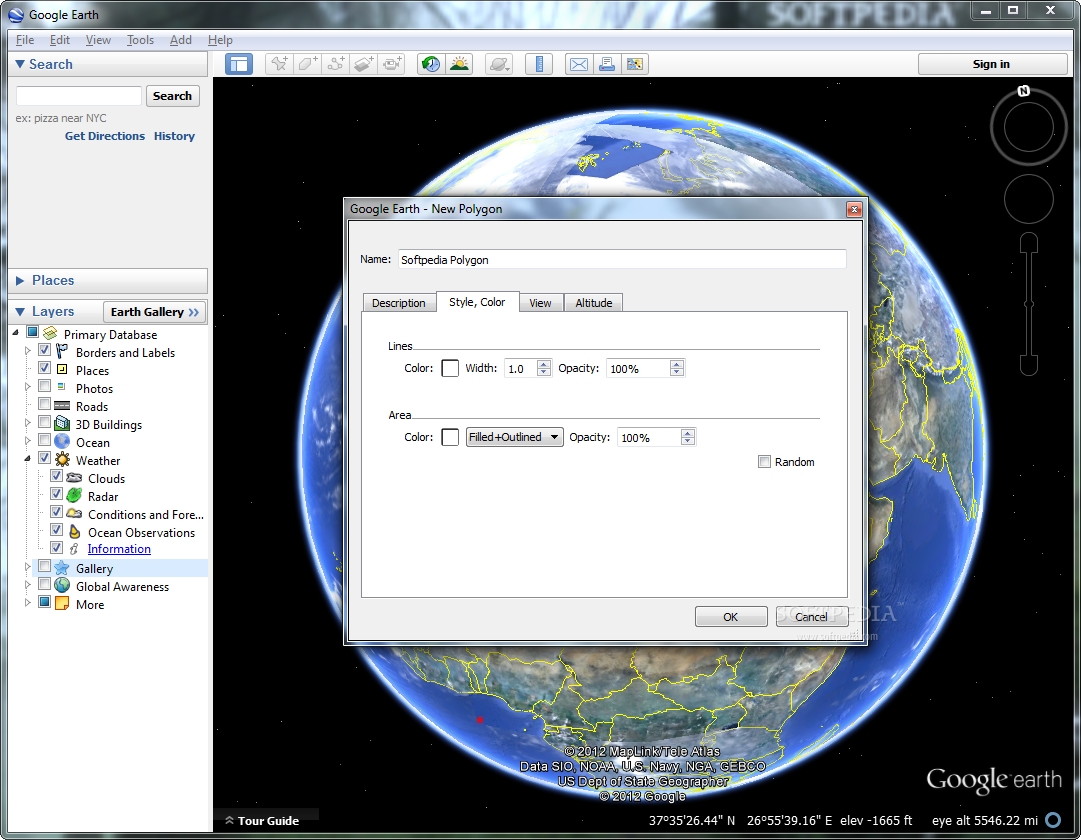Click the 3D Buildings layer icon
1081x840 pixels.
(62, 423)
